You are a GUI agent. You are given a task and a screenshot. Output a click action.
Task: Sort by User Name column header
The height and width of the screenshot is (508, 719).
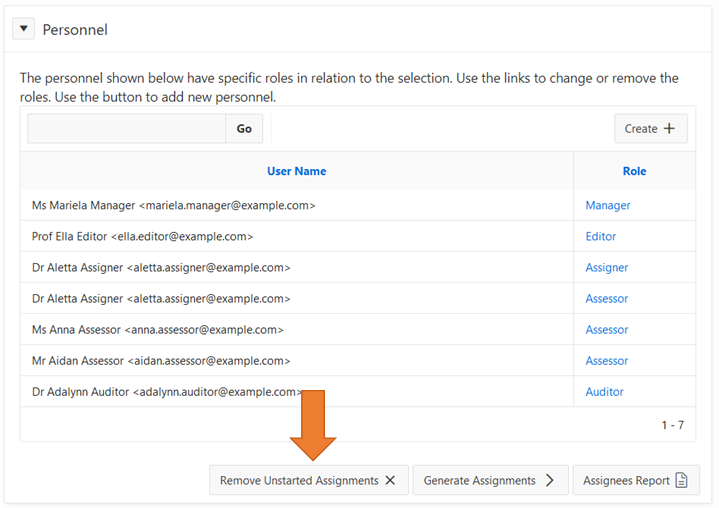[297, 171]
